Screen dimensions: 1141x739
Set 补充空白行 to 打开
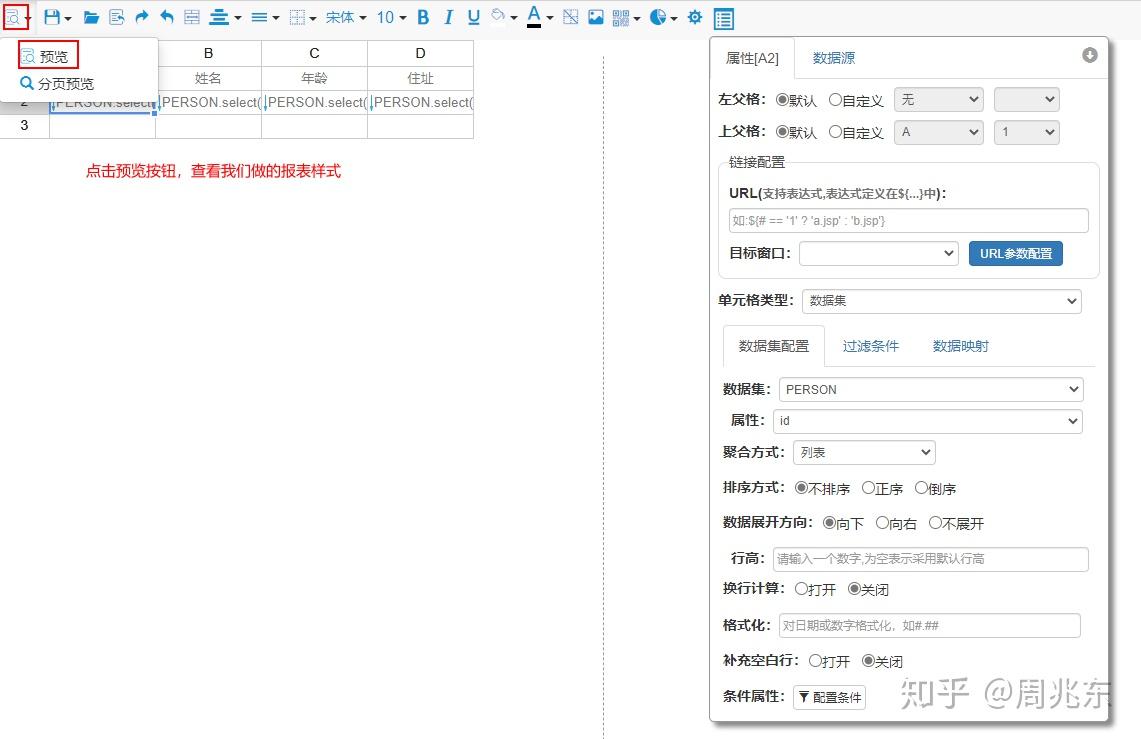point(815,661)
